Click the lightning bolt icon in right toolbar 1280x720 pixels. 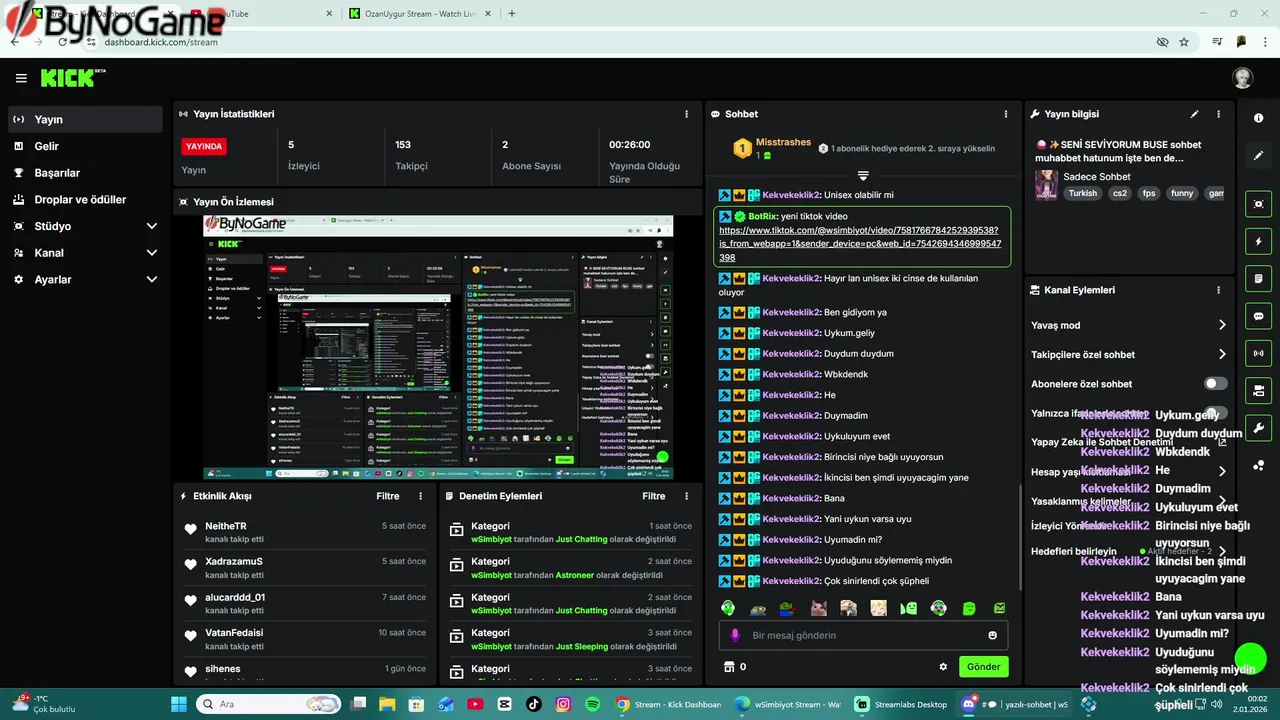[x=1258, y=241]
